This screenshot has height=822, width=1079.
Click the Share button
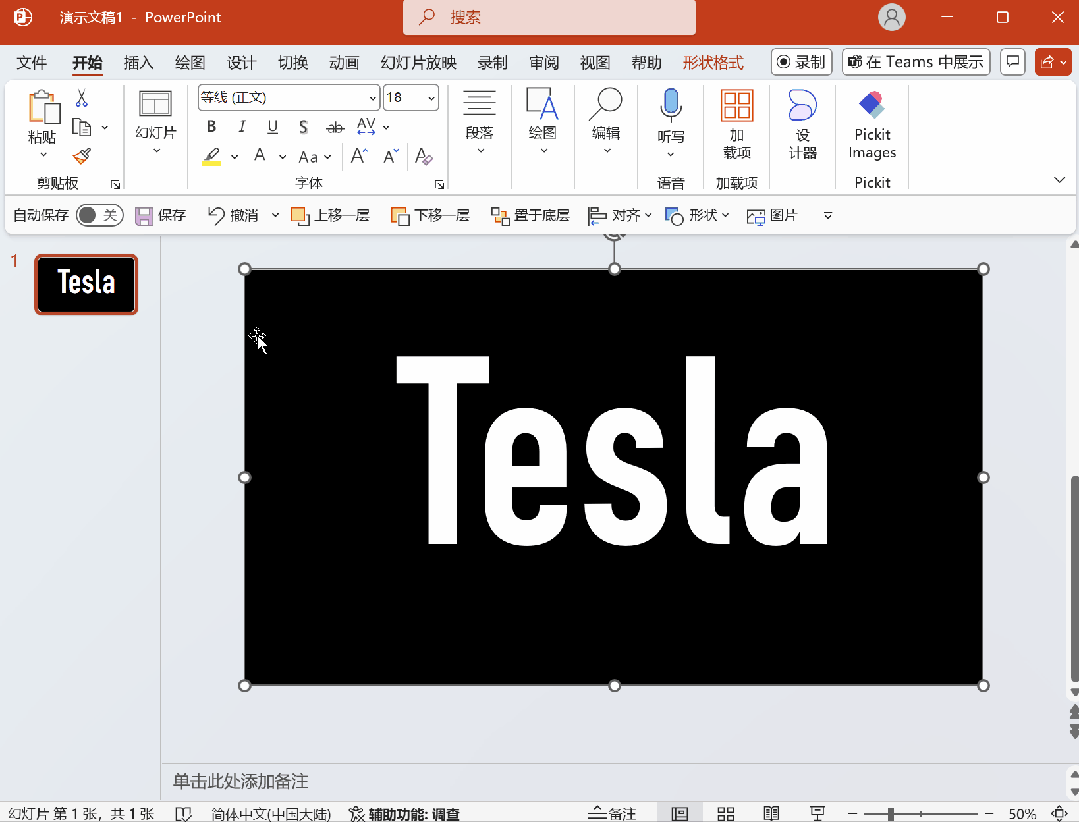coord(1053,62)
